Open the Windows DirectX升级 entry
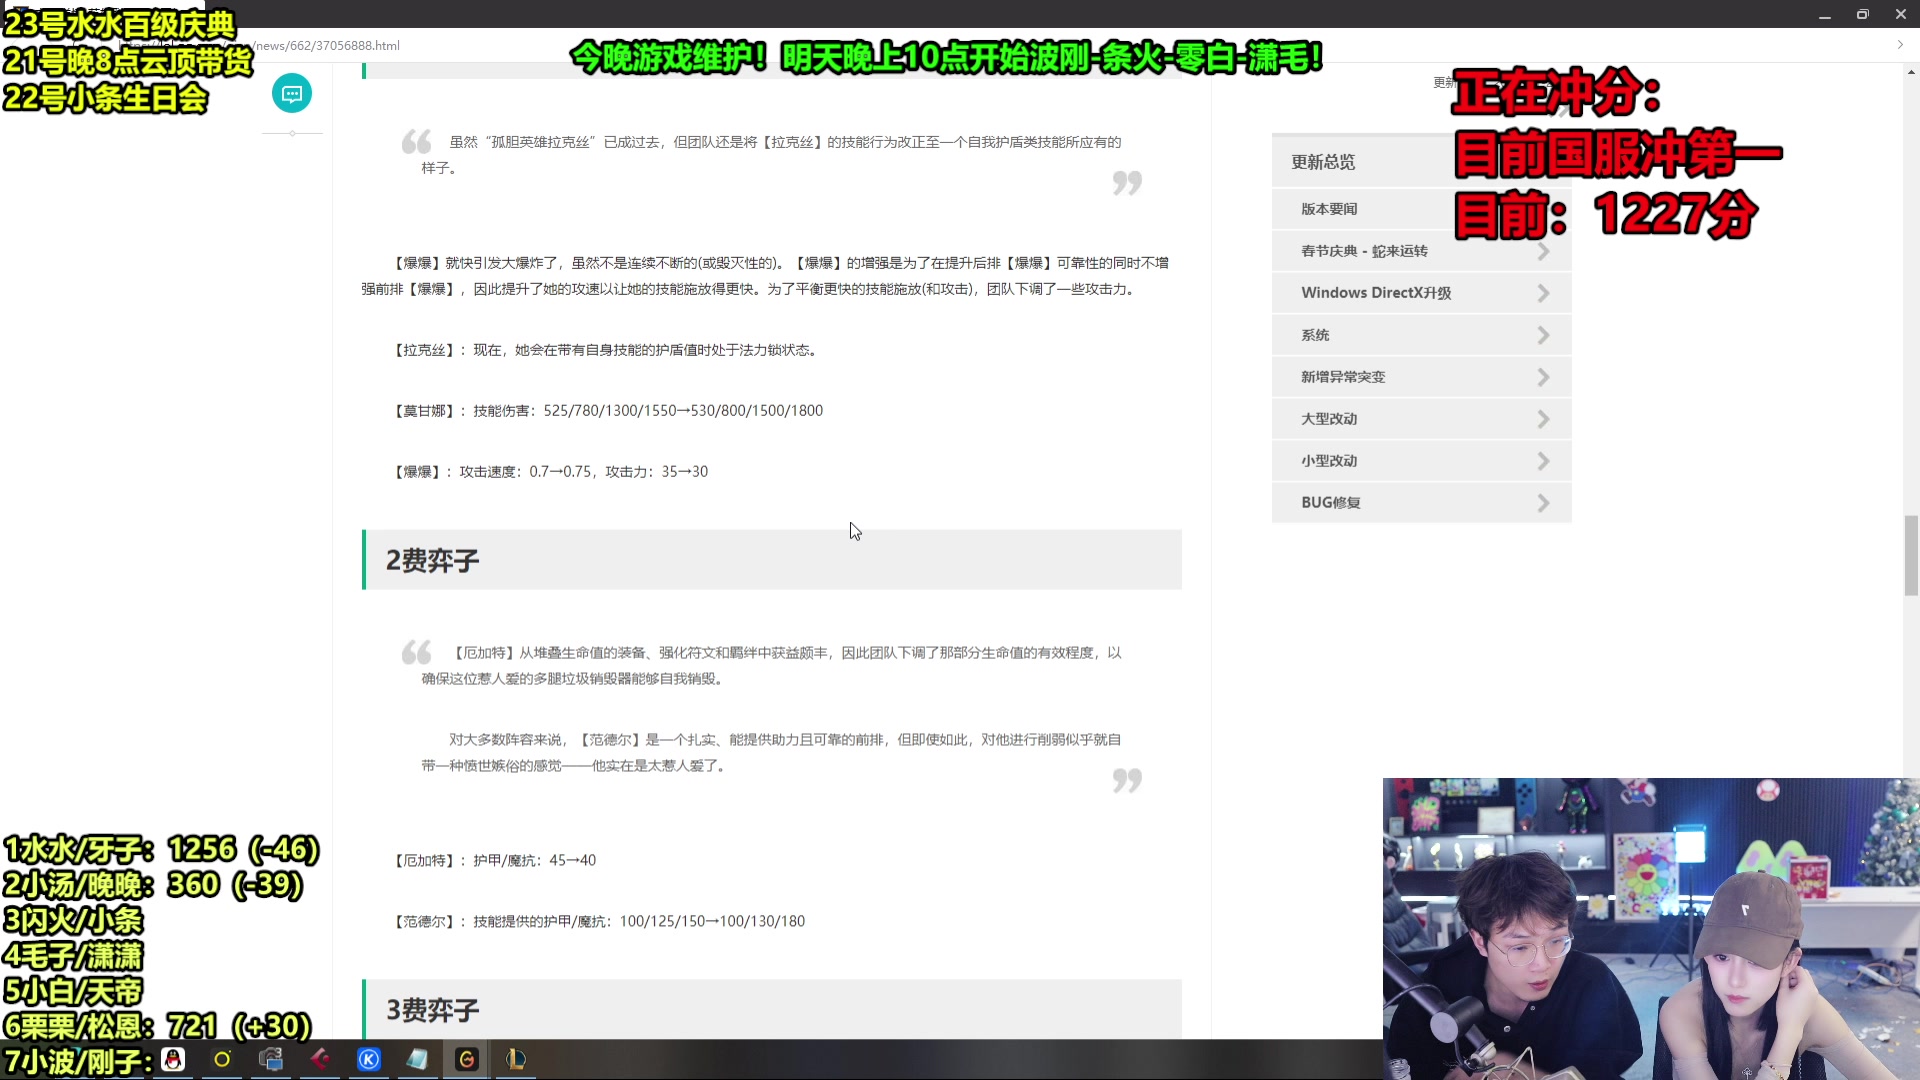Screen dimensions: 1920x1080 (x=1421, y=292)
